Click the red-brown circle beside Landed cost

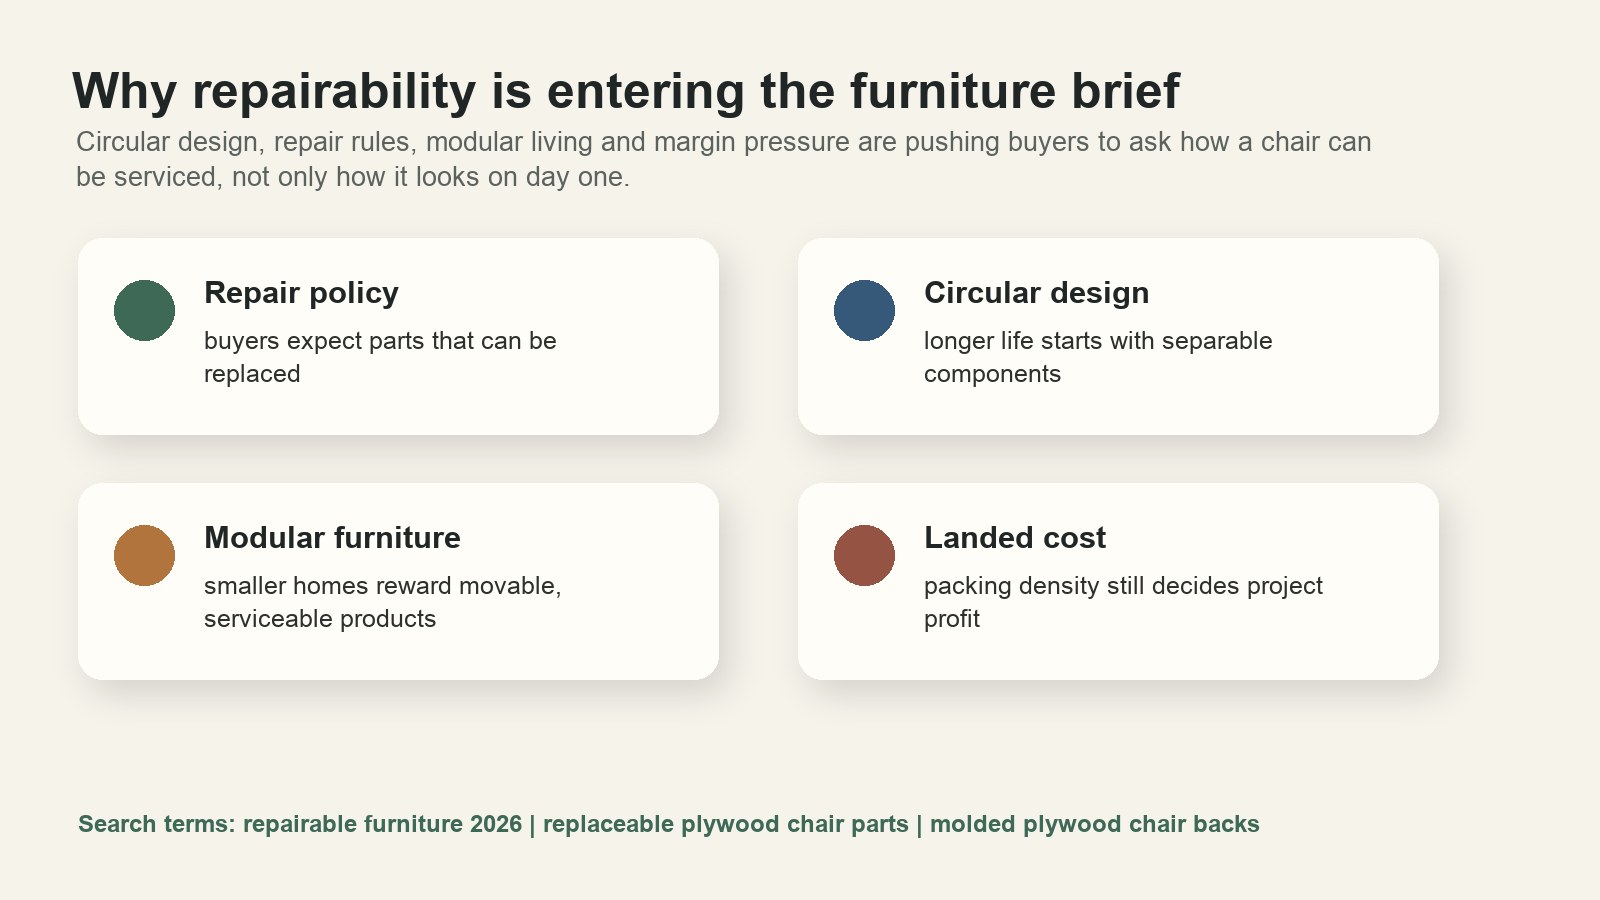click(864, 555)
